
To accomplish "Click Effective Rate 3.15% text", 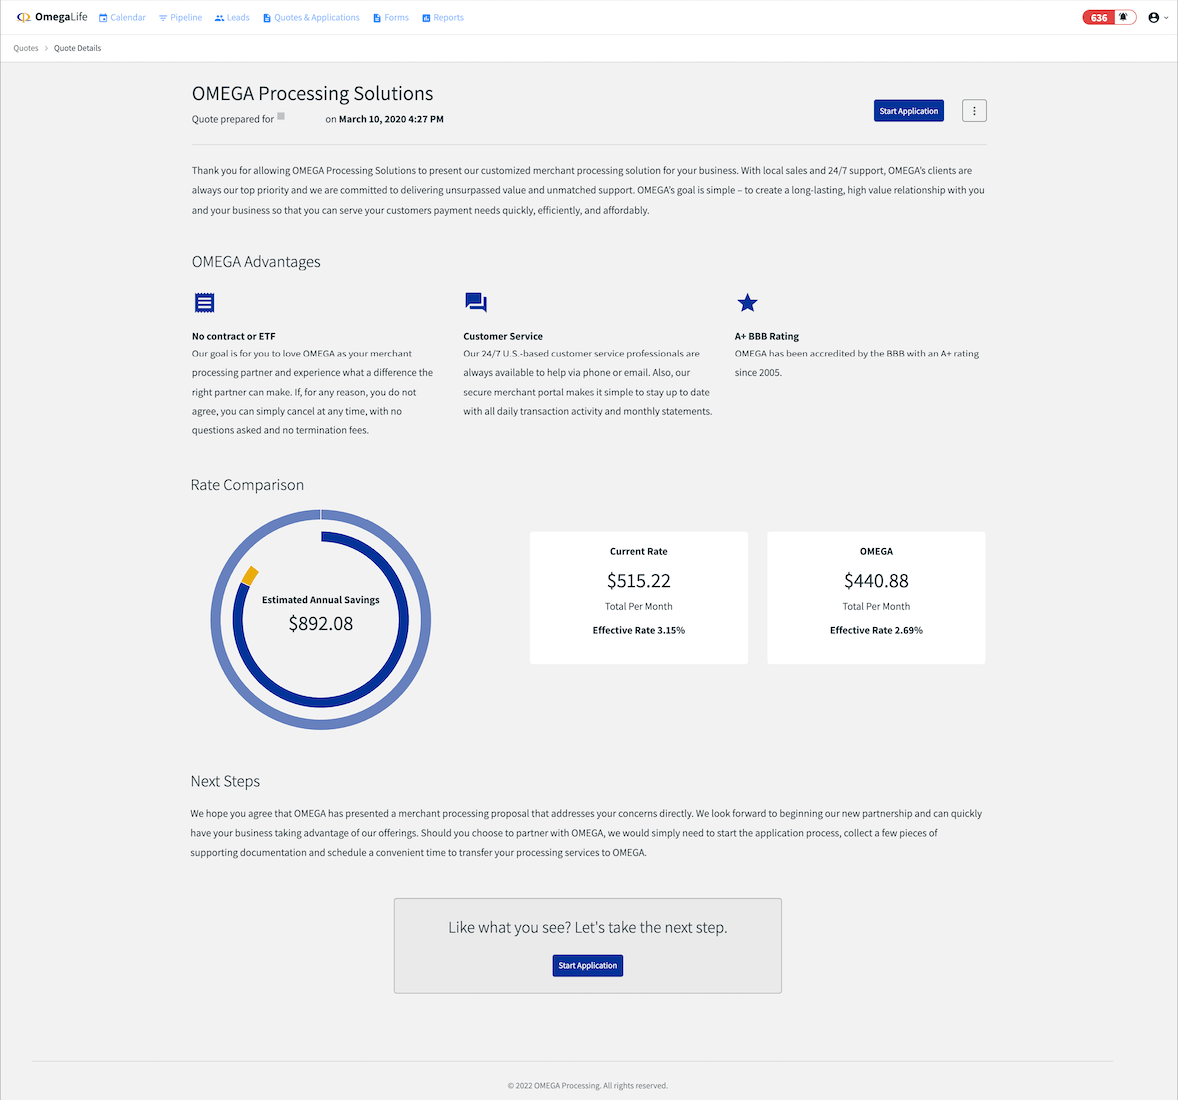I will 639,630.
